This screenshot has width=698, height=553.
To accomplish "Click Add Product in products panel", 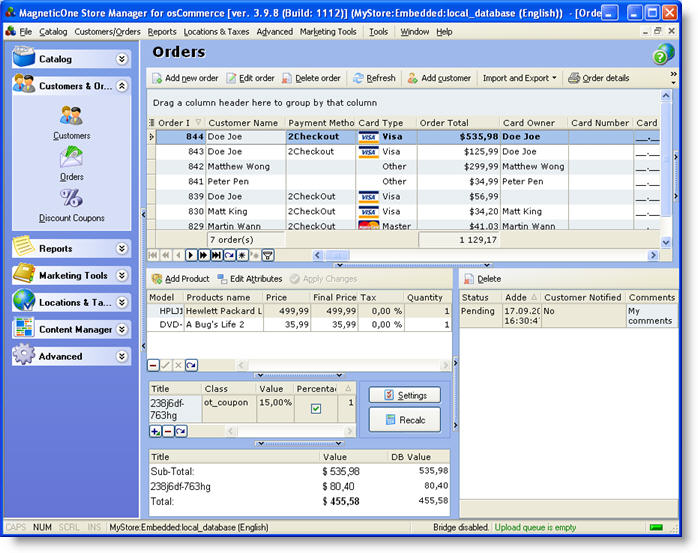I will [181, 279].
